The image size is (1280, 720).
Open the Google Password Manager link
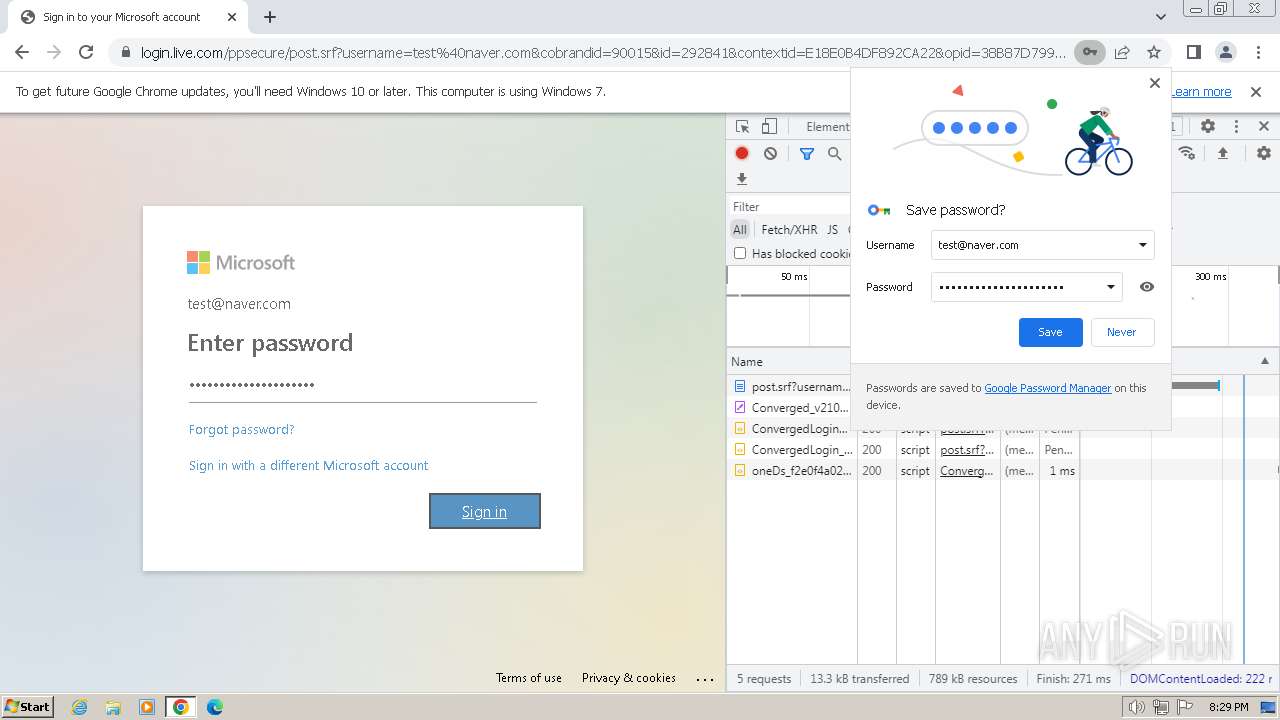1047,388
